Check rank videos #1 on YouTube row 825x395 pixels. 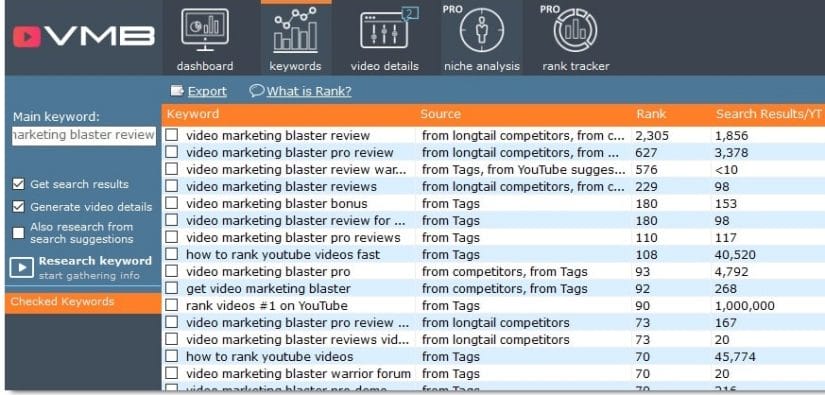pos(172,306)
